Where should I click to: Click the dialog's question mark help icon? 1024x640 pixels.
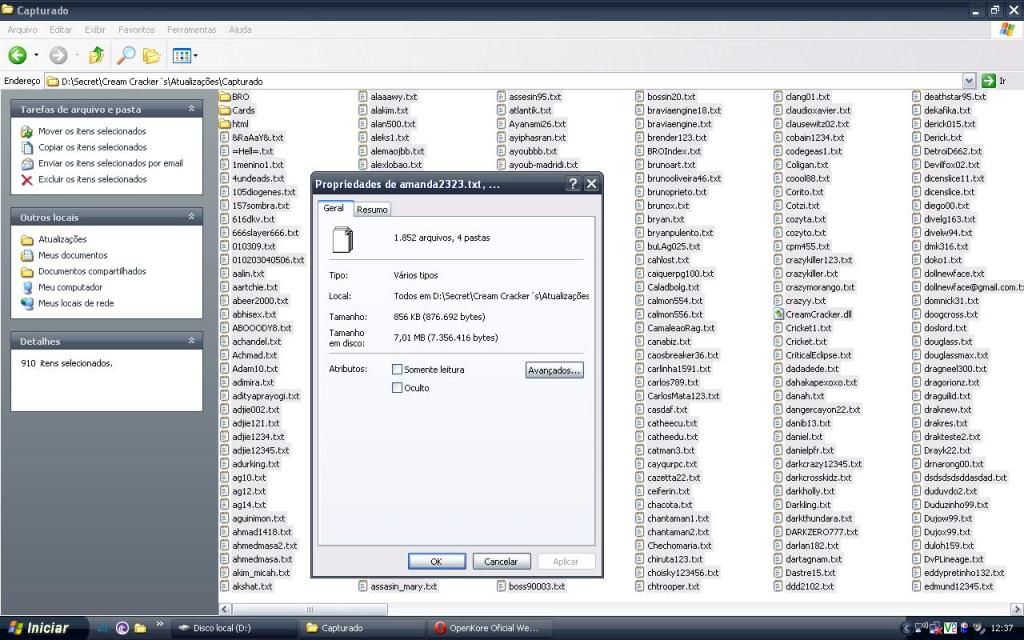[x=573, y=184]
